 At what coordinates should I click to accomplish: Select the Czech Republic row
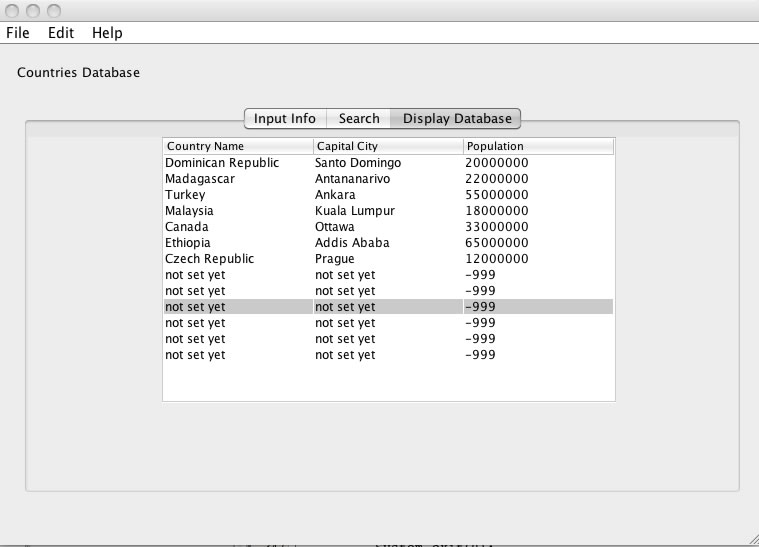coord(210,258)
